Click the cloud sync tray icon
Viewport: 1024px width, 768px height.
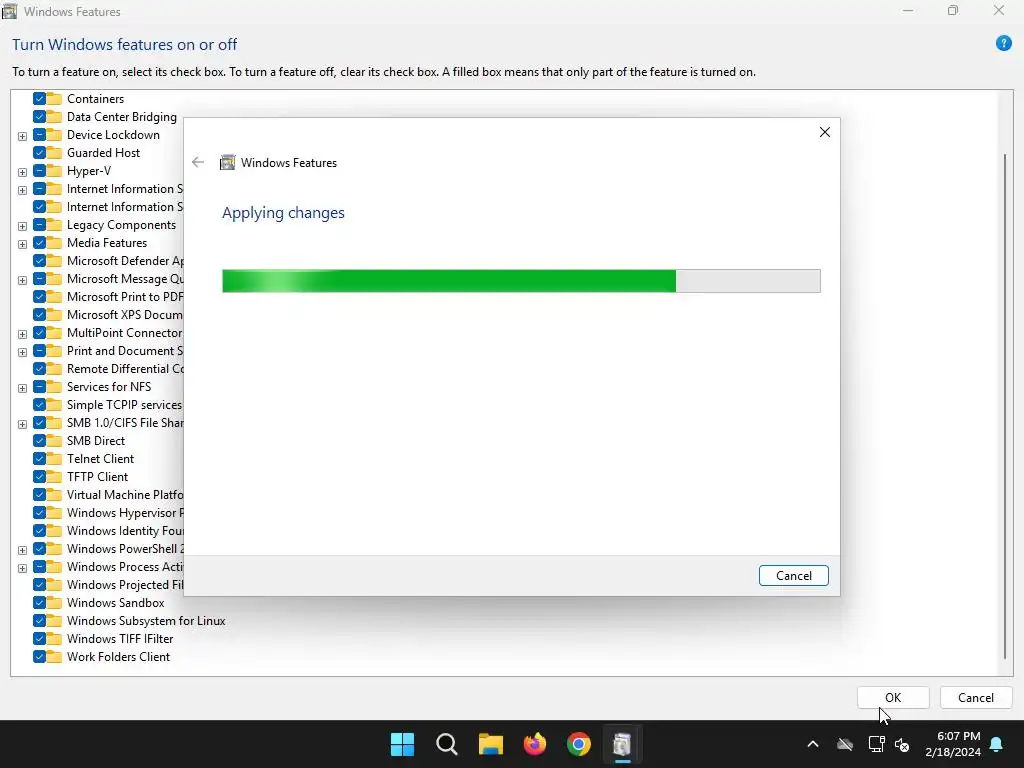click(845, 744)
